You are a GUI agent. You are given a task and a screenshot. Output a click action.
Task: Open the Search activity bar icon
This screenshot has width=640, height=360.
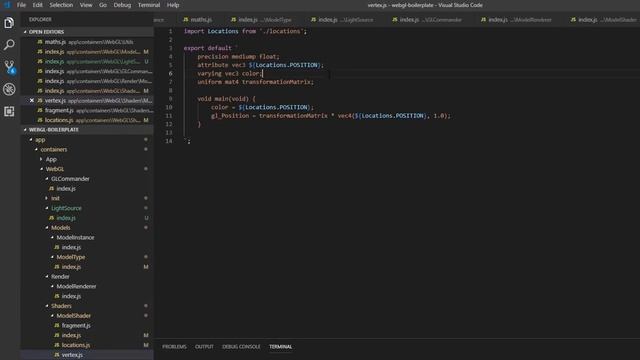[9, 44]
